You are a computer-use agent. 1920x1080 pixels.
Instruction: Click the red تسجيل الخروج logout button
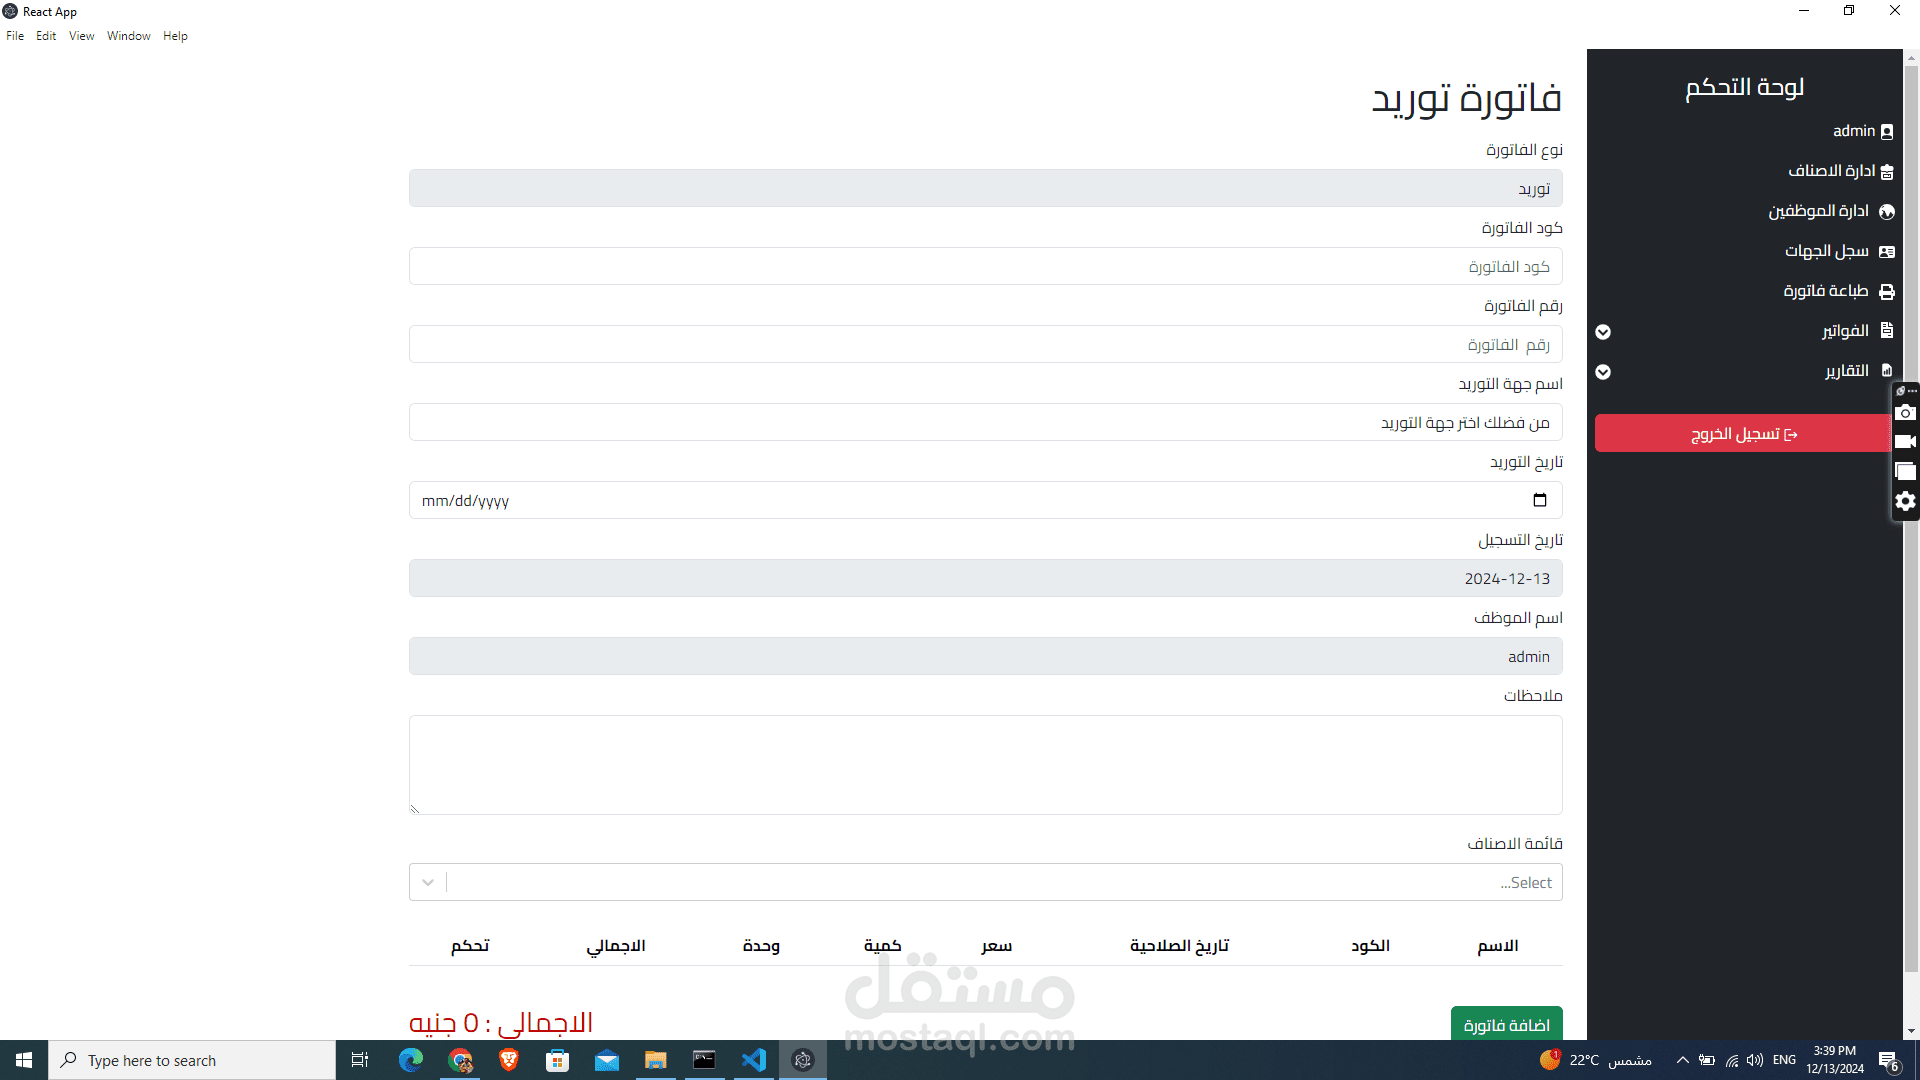point(1743,434)
